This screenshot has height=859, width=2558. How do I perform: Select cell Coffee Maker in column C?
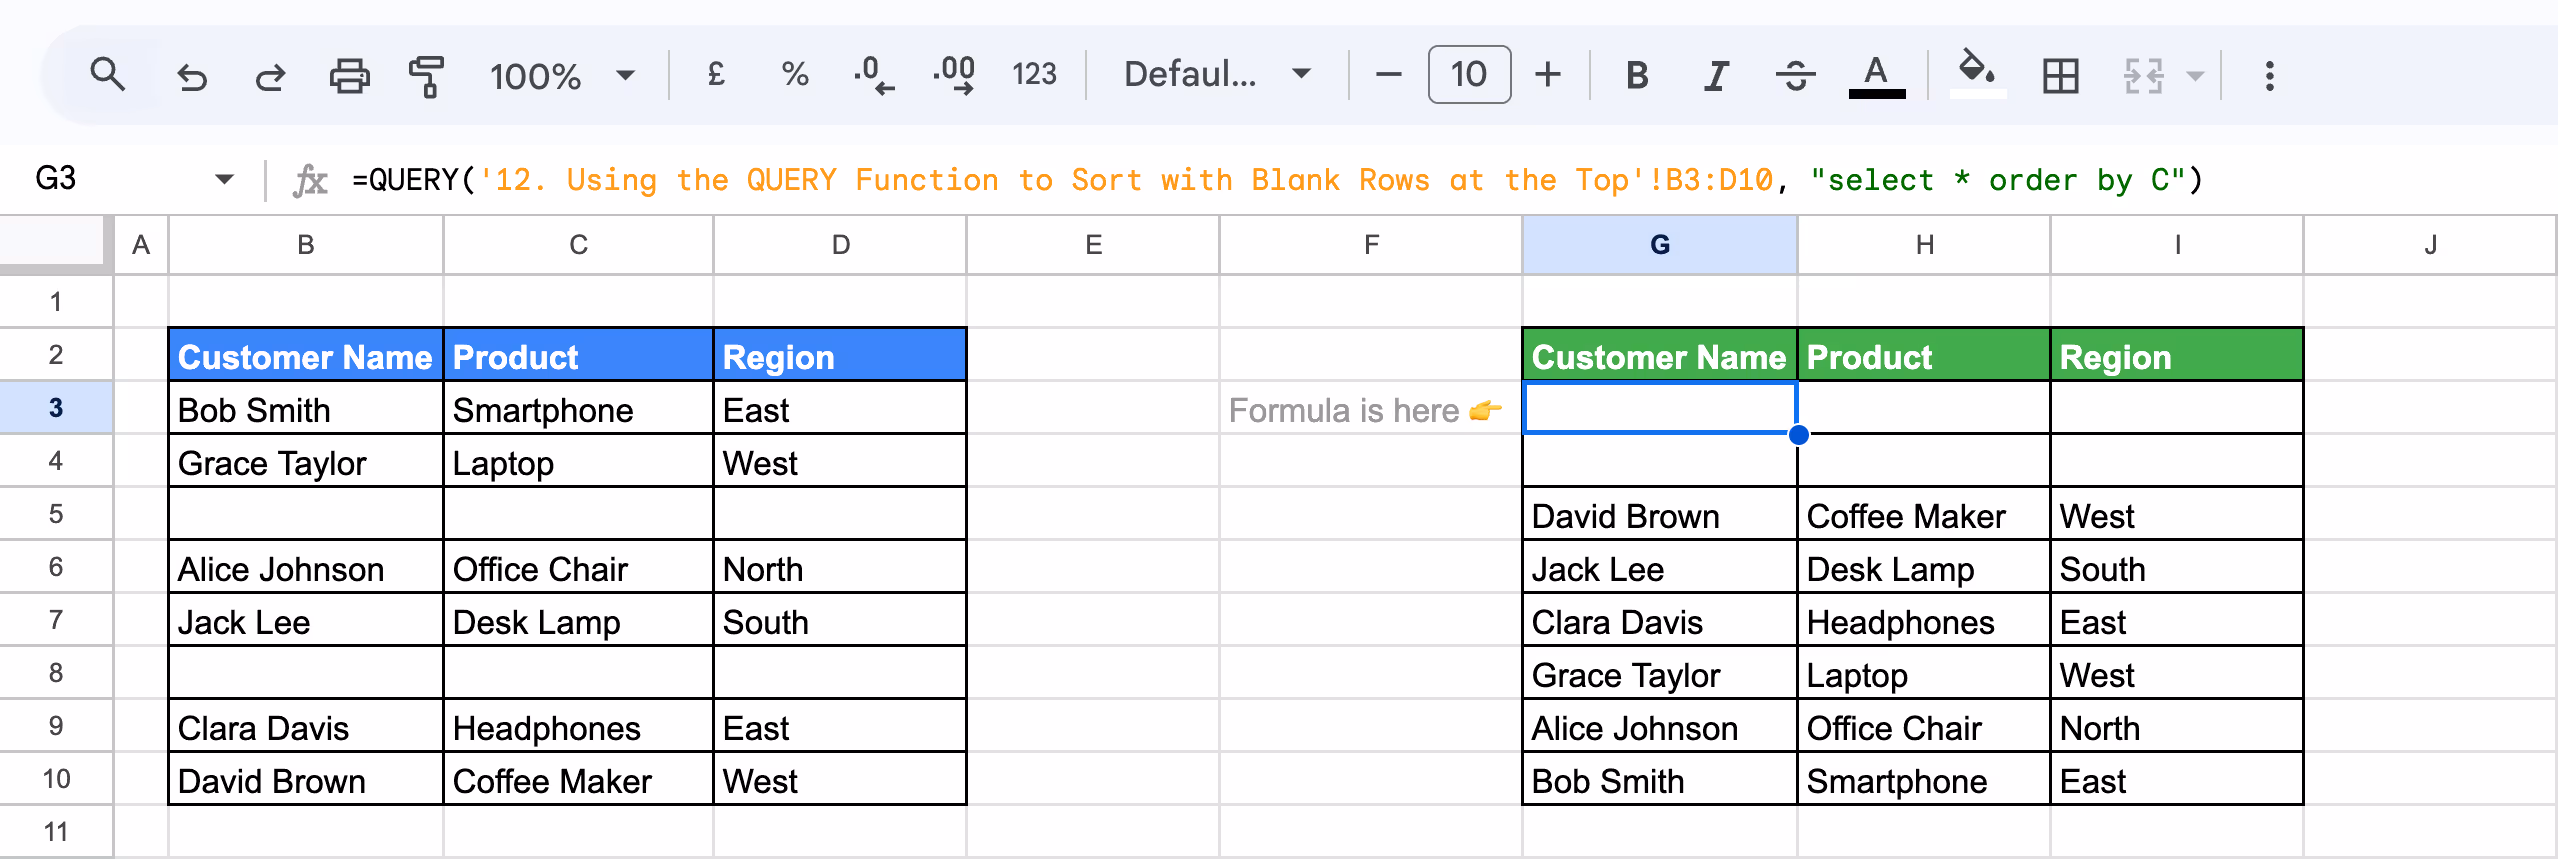(x=578, y=779)
